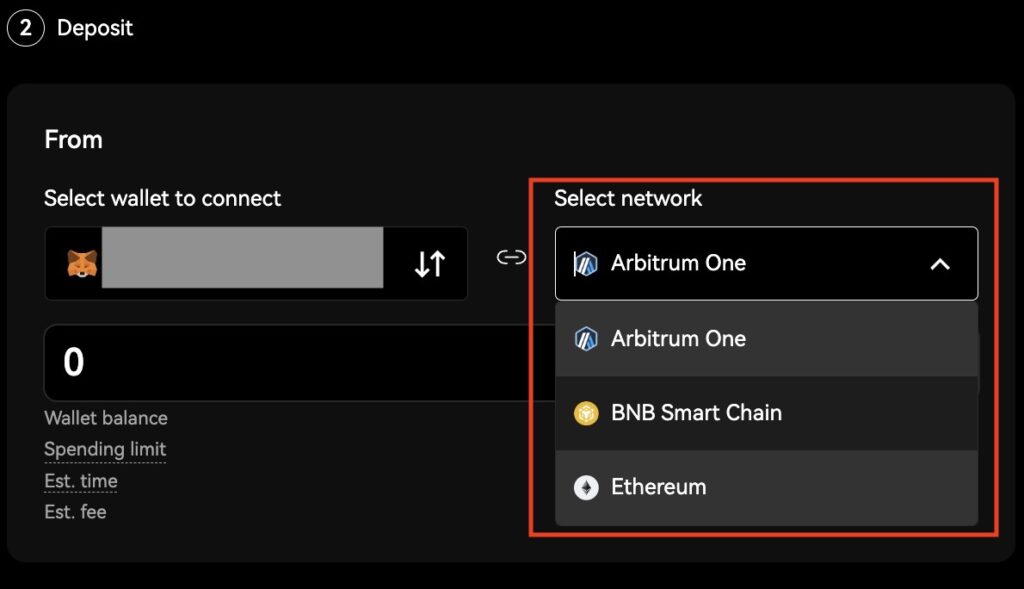The width and height of the screenshot is (1024, 589).
Task: Click the MetaMask fox wallet icon
Action: coord(82,264)
